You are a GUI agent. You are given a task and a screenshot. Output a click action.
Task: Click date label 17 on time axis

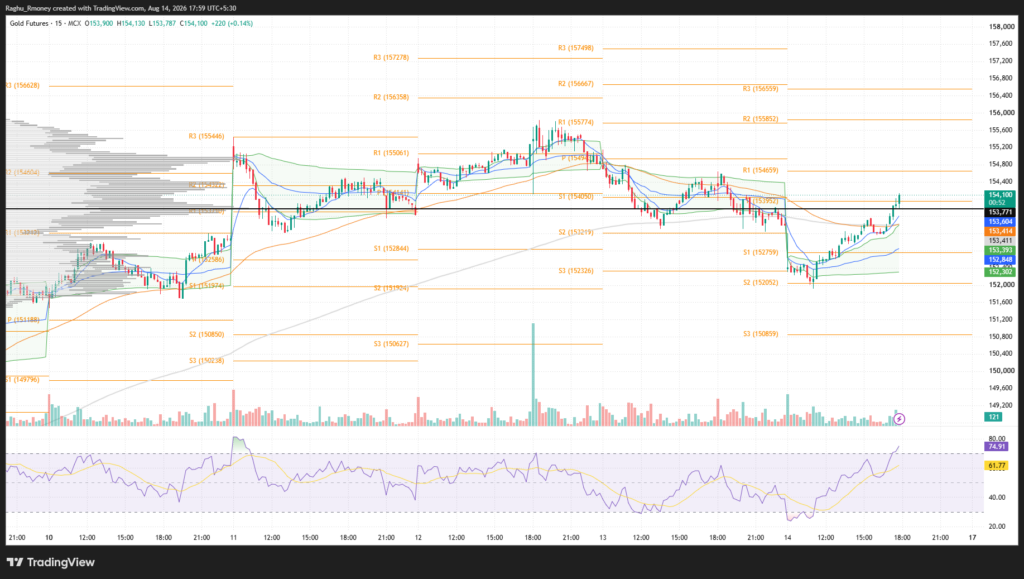click(972, 538)
